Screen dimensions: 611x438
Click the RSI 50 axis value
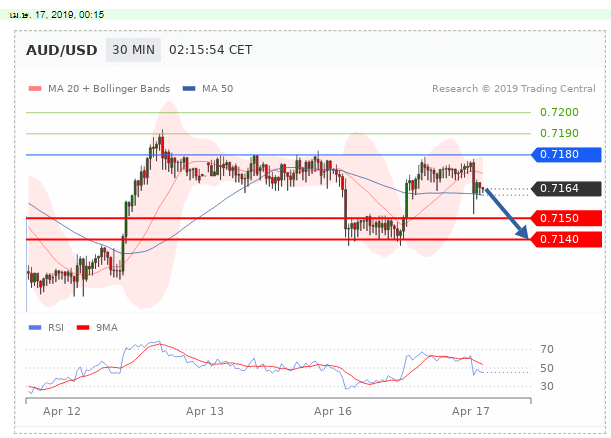pyautogui.click(x=547, y=368)
